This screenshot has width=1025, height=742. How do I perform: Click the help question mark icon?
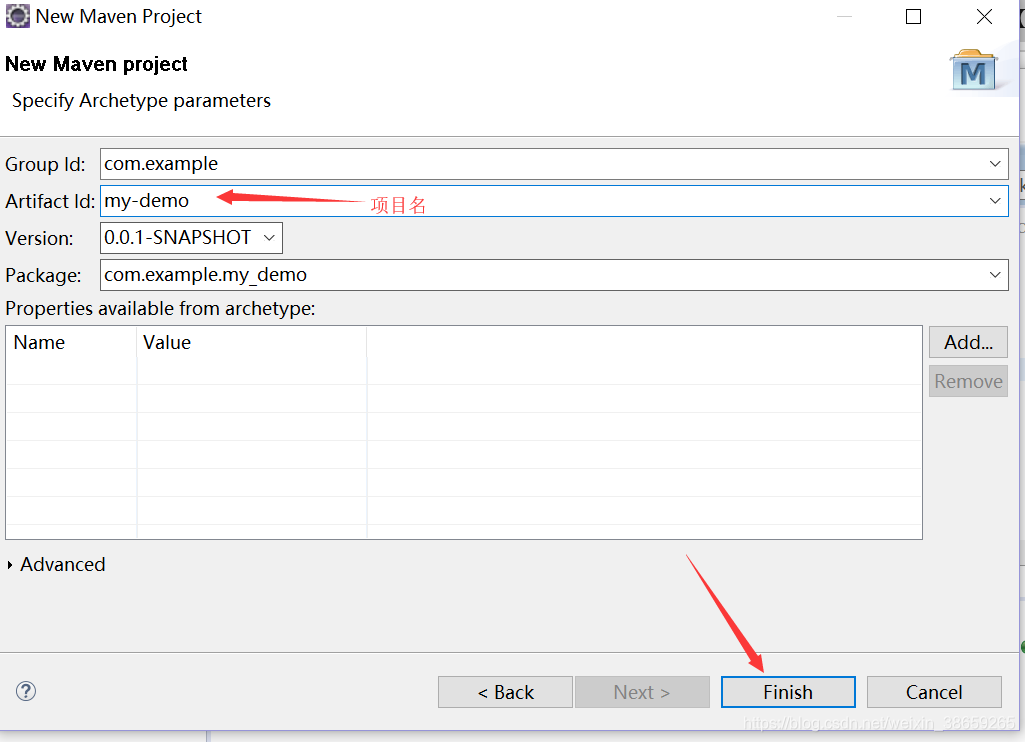click(26, 691)
